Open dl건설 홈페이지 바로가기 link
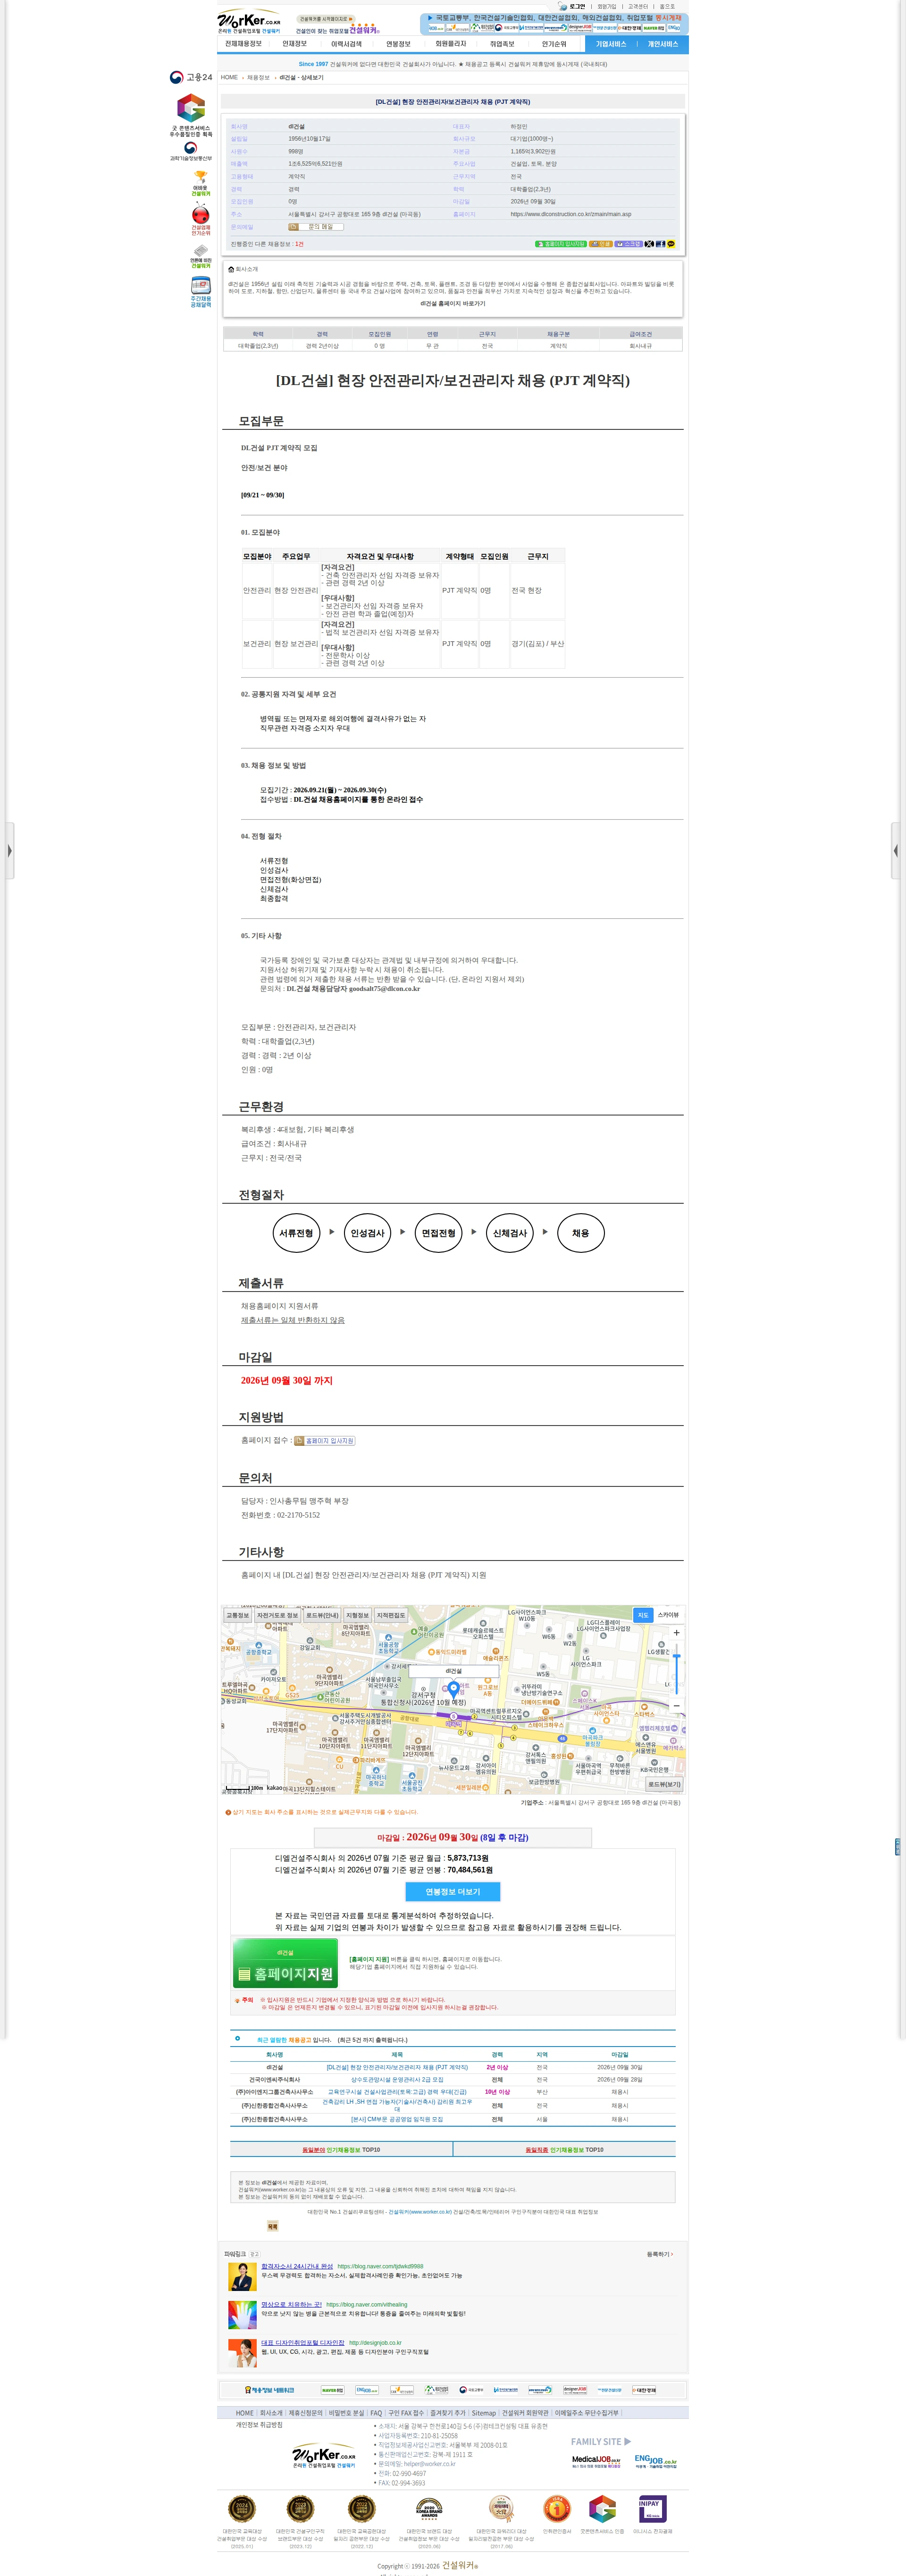Viewport: 906px width, 2576px height. tap(452, 303)
